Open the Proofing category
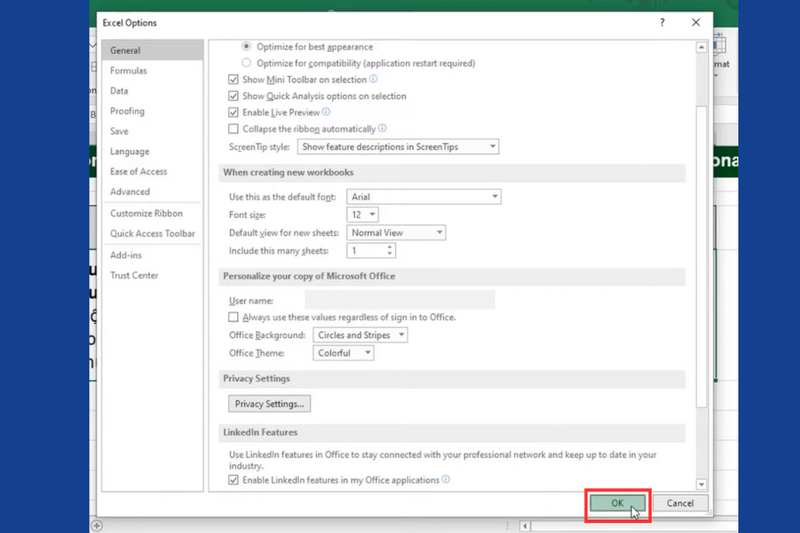This screenshot has height=533, width=800. tap(153, 111)
